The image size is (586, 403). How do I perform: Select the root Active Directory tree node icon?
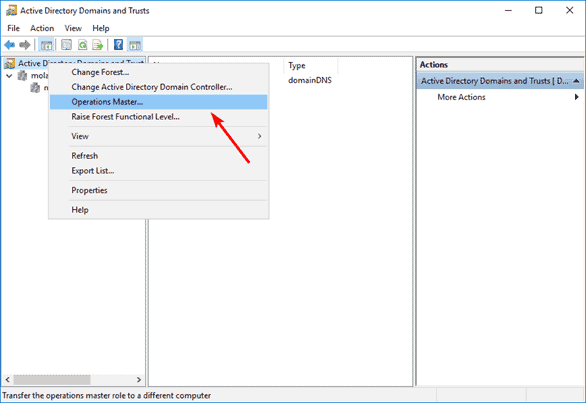coord(9,64)
